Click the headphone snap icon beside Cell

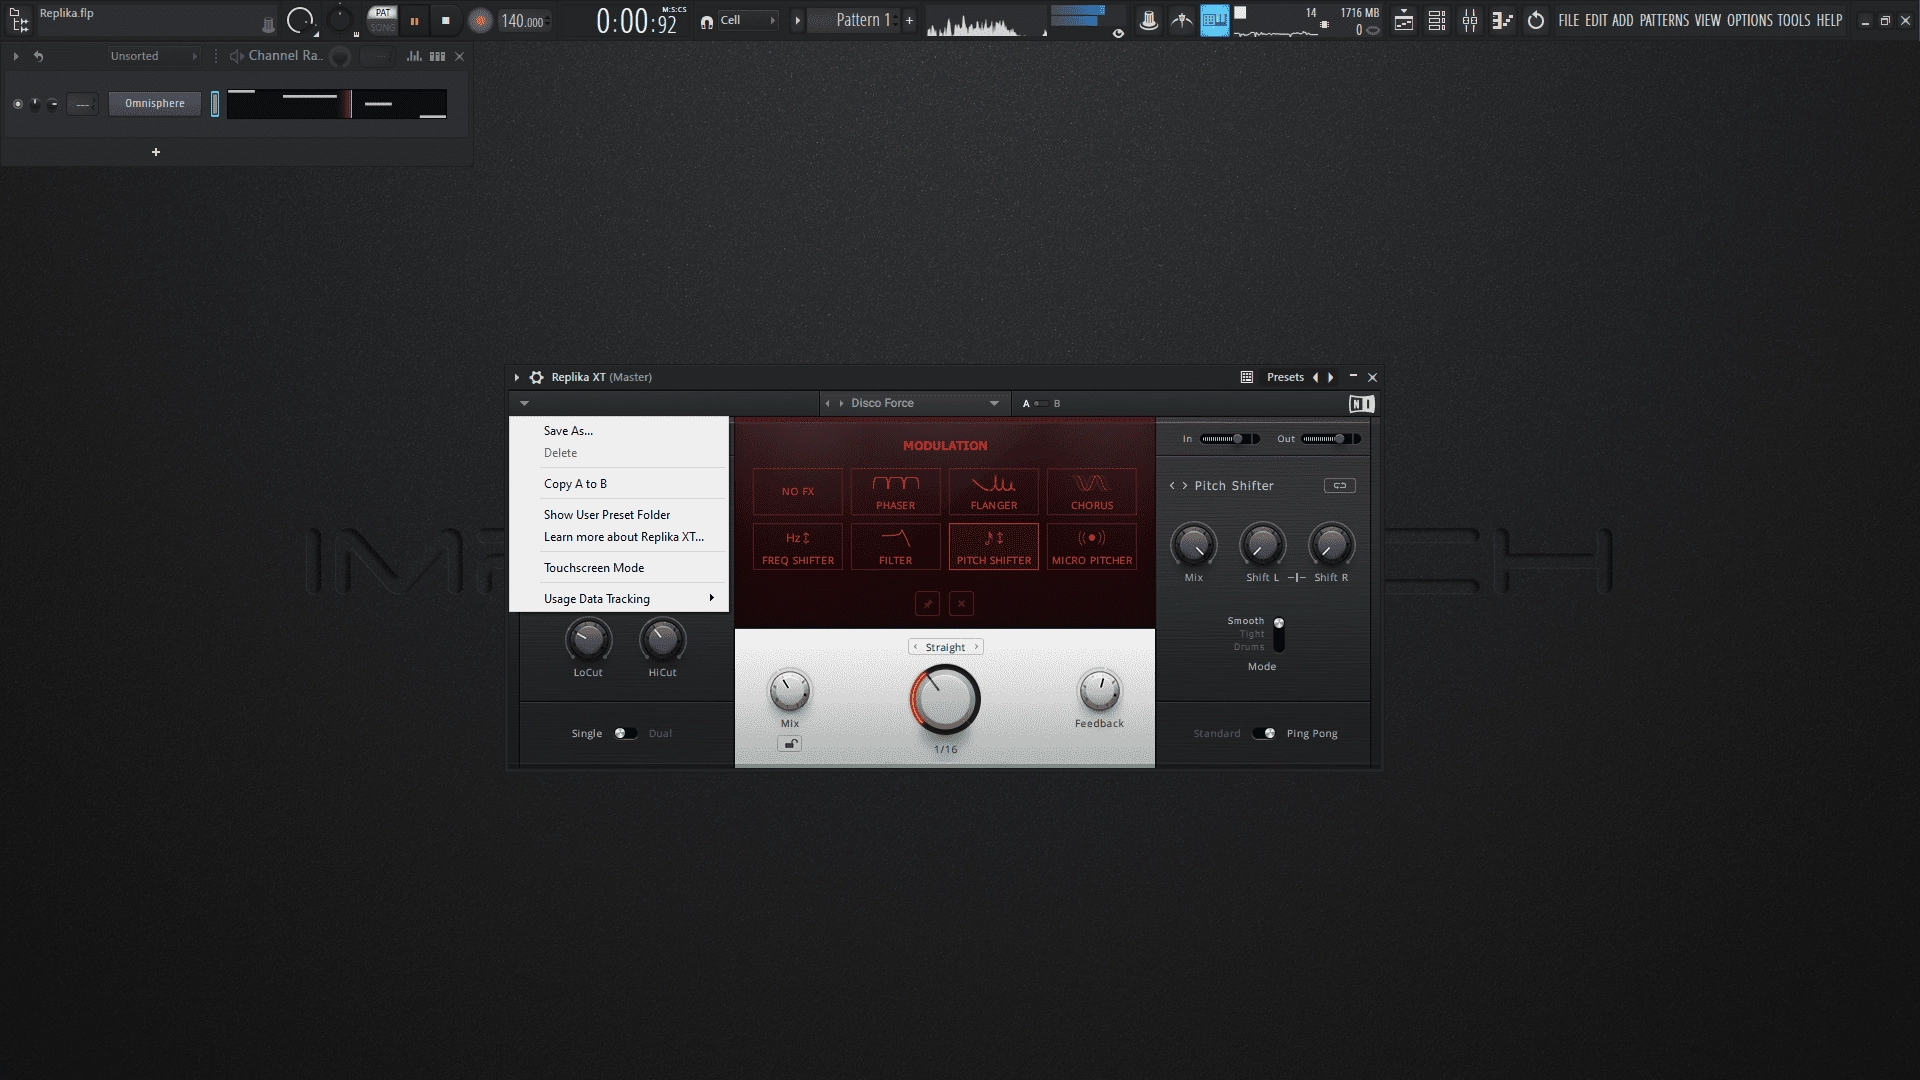coord(706,21)
